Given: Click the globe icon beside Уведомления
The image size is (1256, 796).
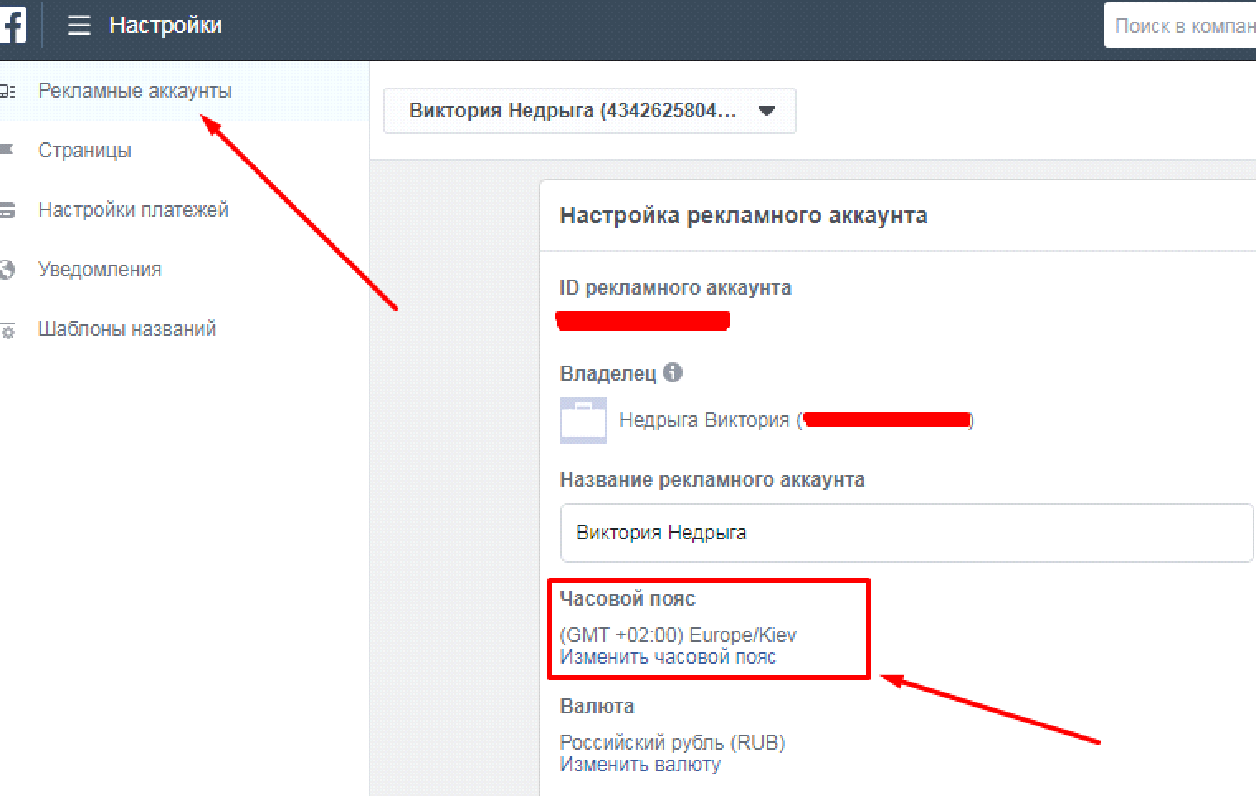Looking at the screenshot, I should (7, 270).
